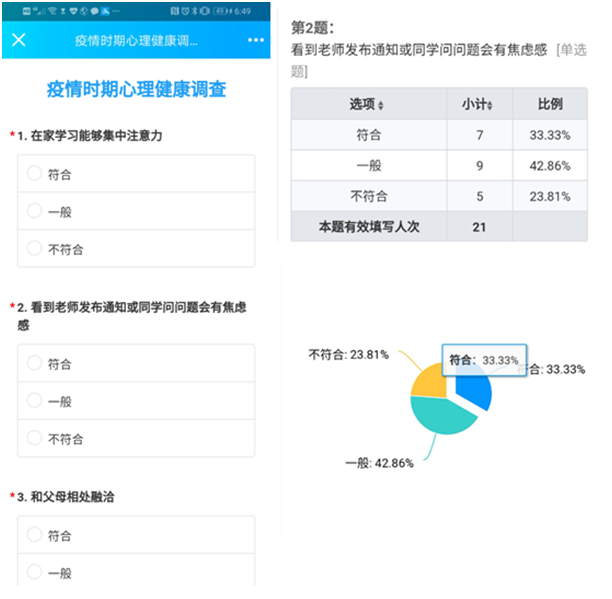Viewport: 612px width, 599px height.
Task: Select 符合 for question 1
Action: pyautogui.click(x=35, y=174)
